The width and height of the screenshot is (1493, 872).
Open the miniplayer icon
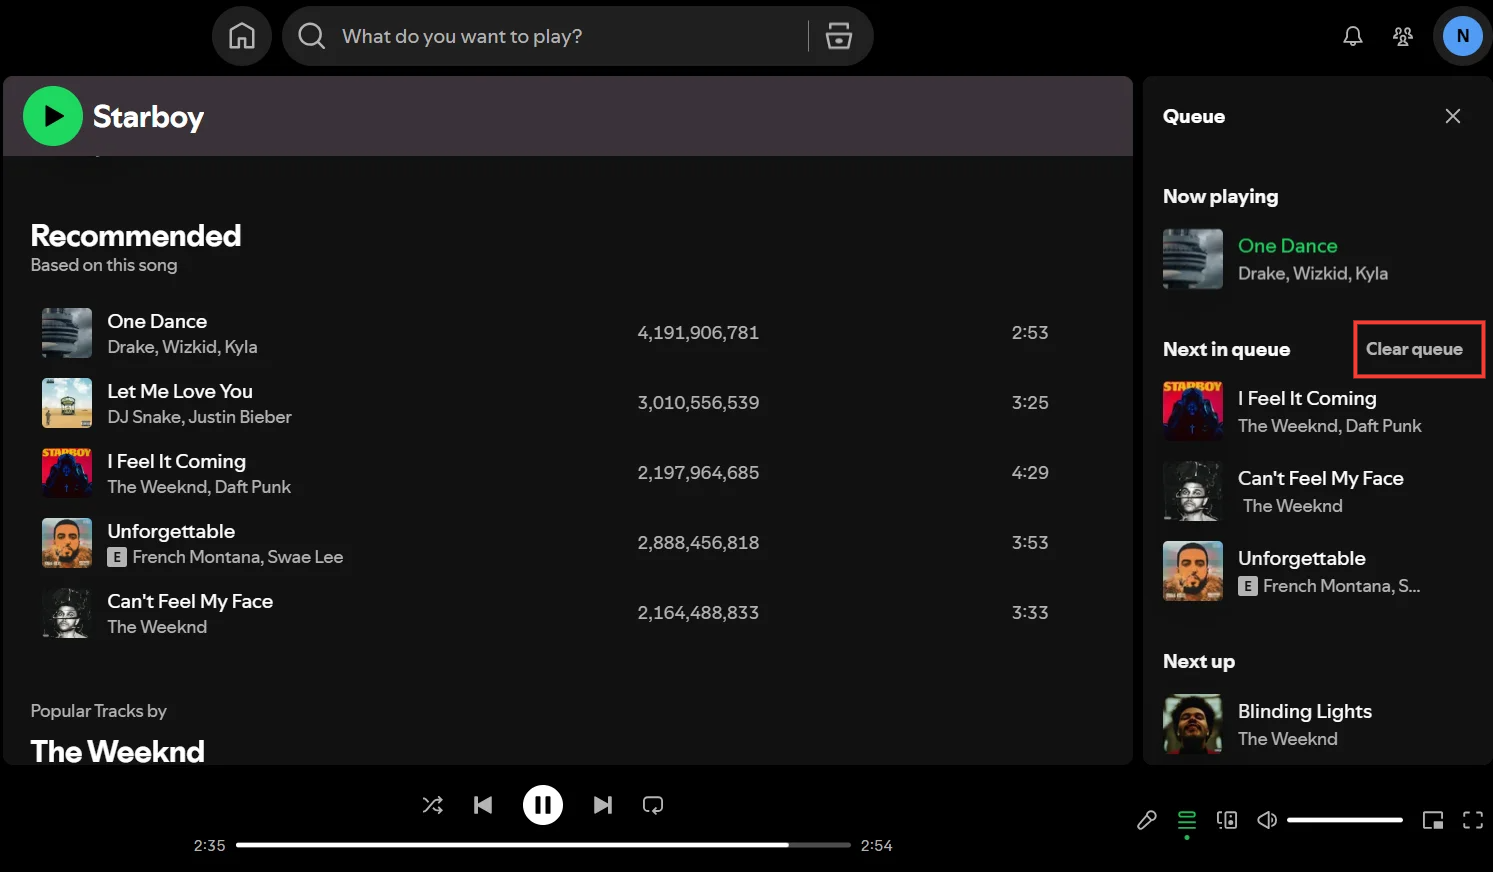(x=1432, y=820)
